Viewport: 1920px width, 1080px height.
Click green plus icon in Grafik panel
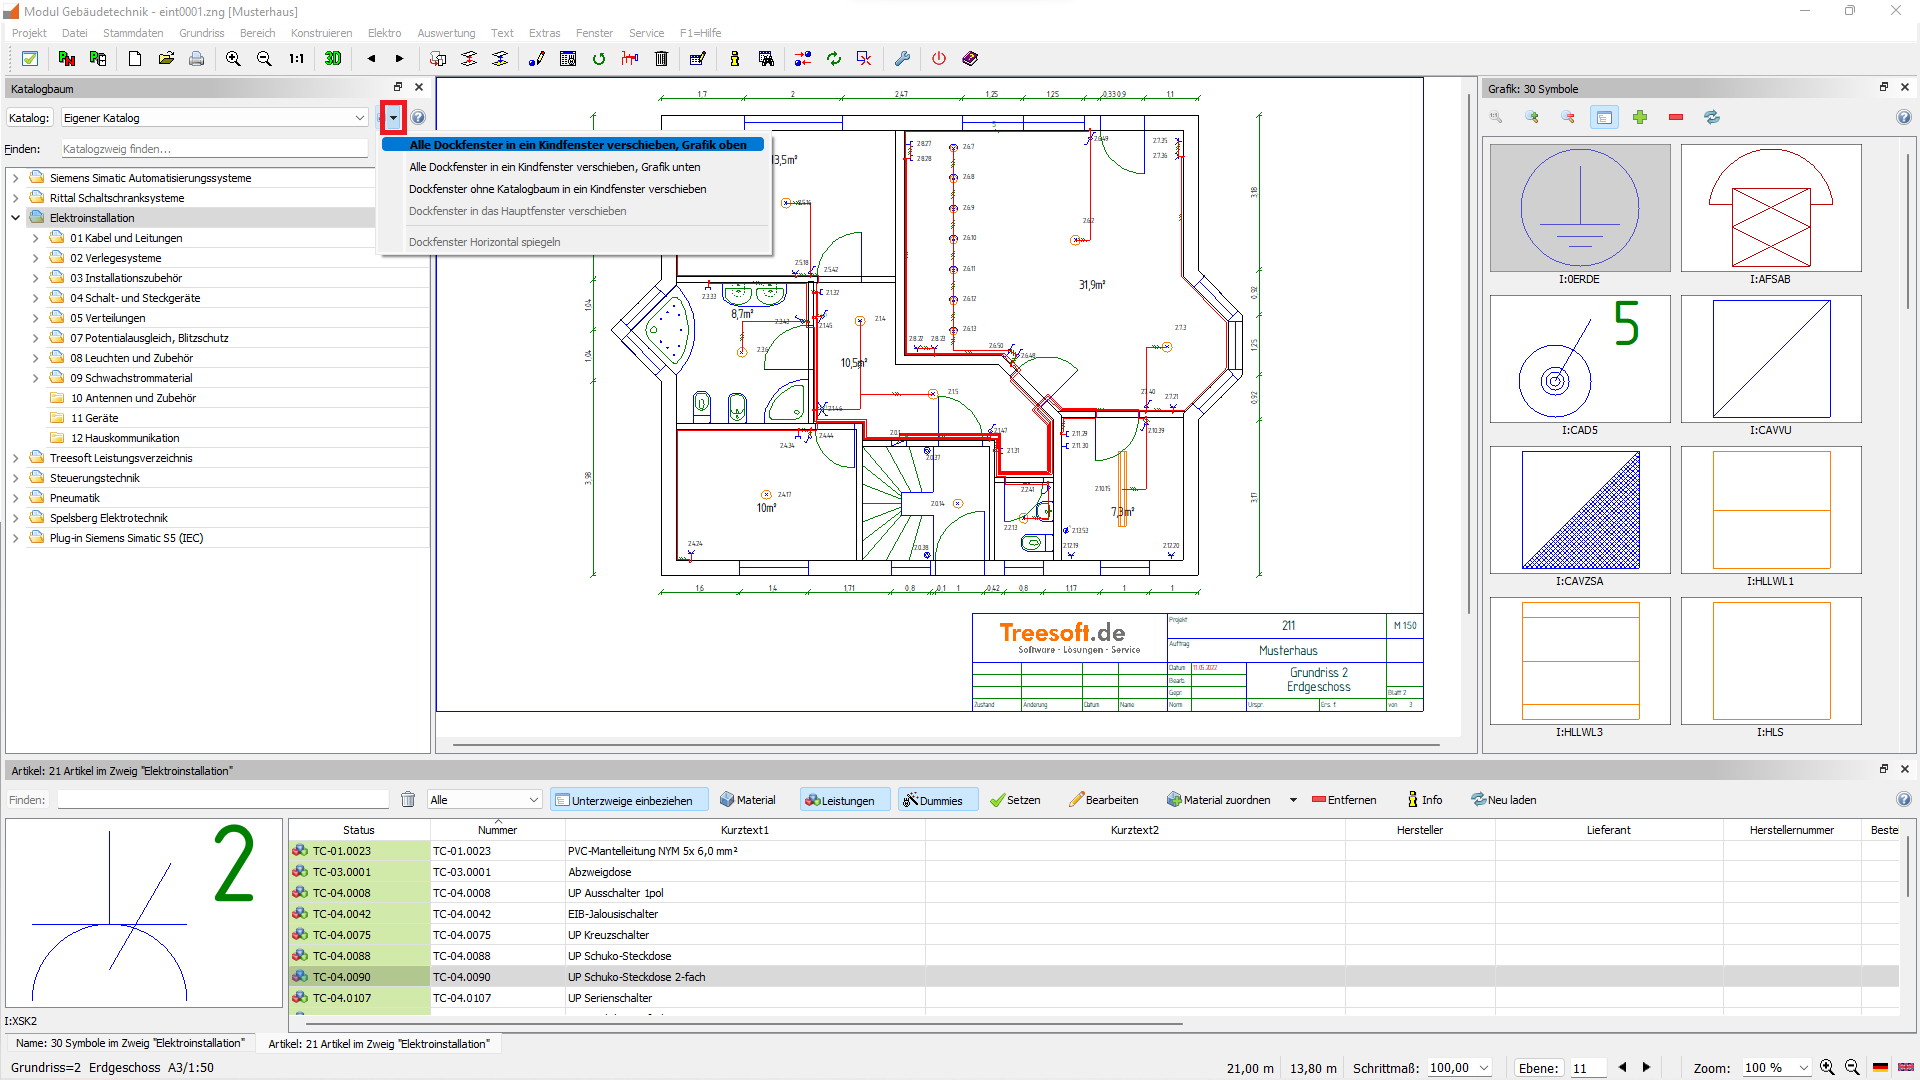[x=1640, y=118]
